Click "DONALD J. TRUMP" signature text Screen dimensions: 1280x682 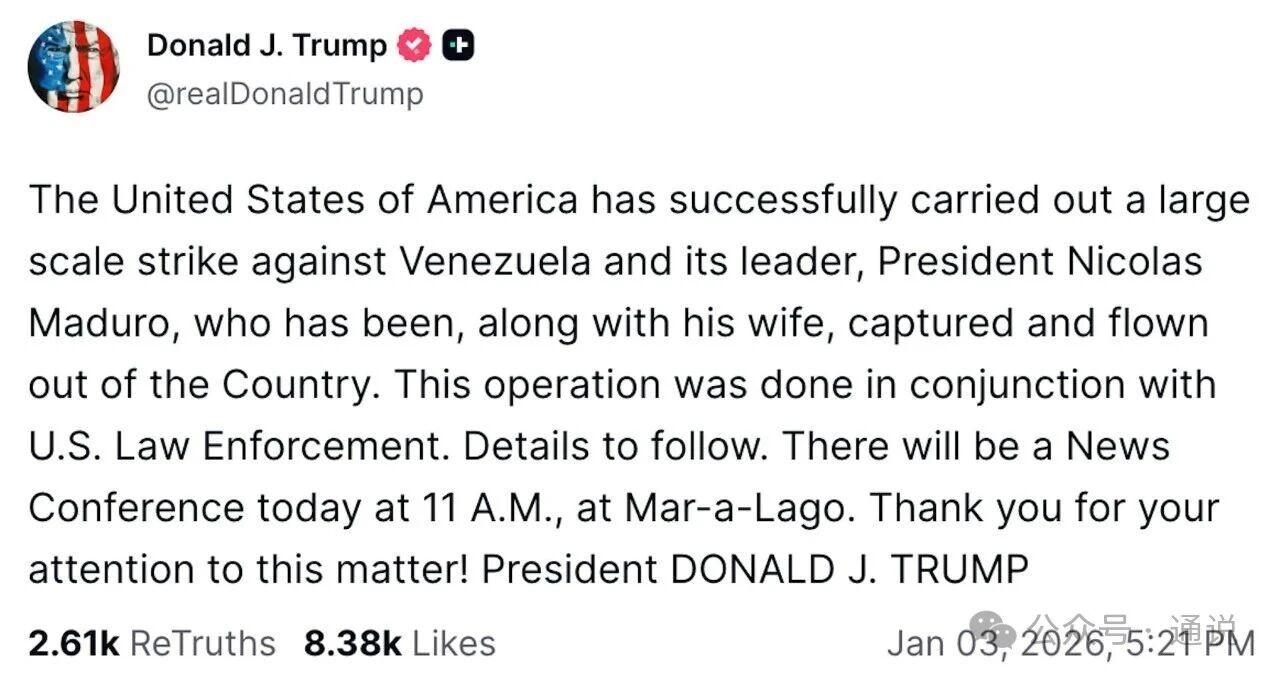point(848,569)
